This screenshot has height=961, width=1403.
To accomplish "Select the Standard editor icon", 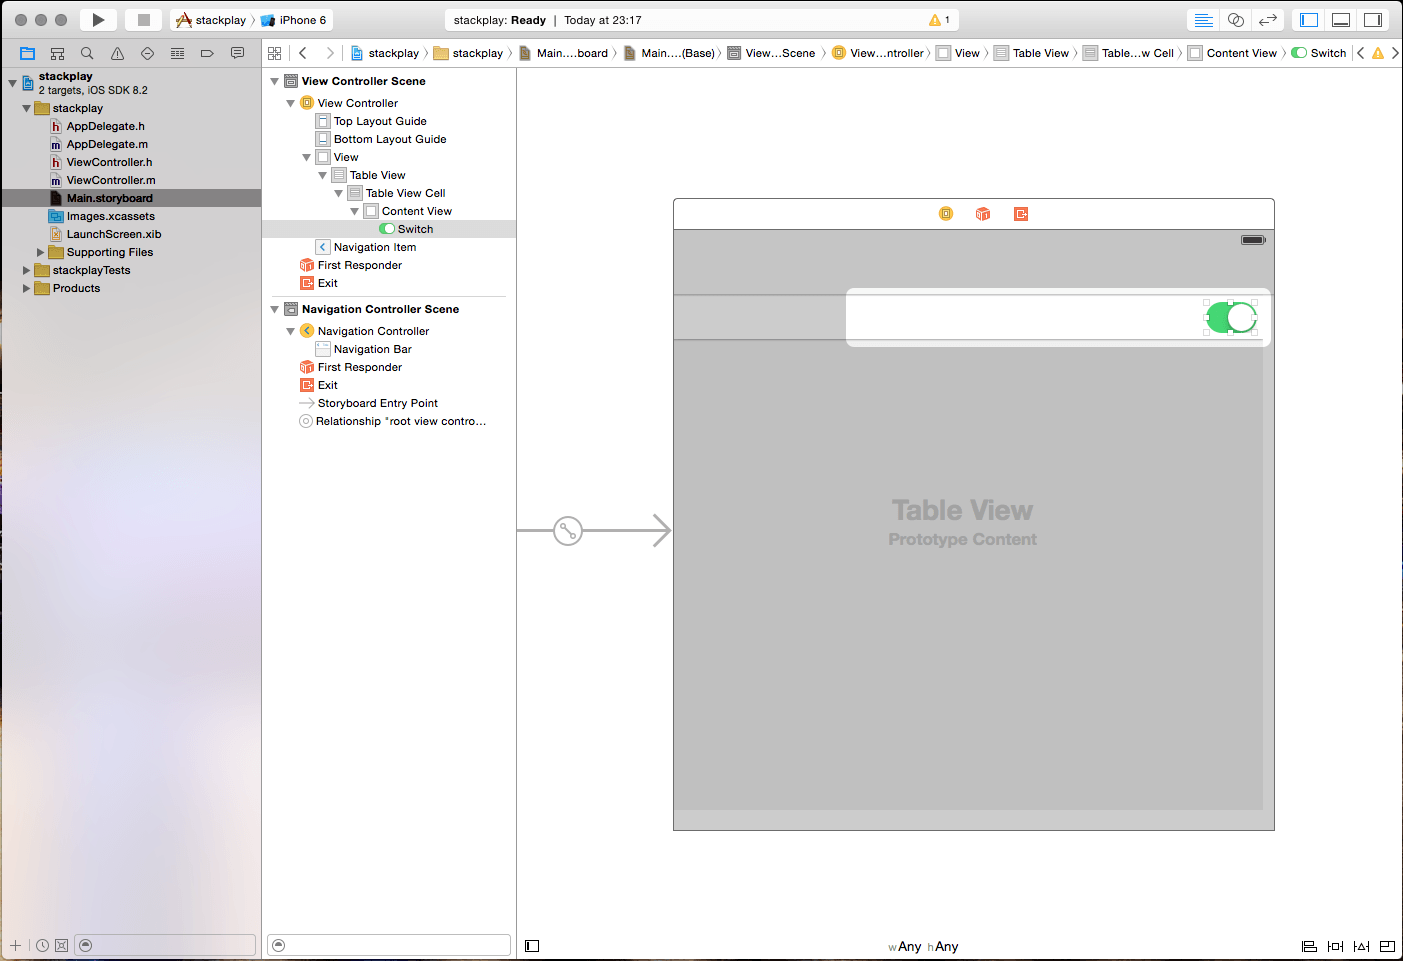I will coord(1204,20).
